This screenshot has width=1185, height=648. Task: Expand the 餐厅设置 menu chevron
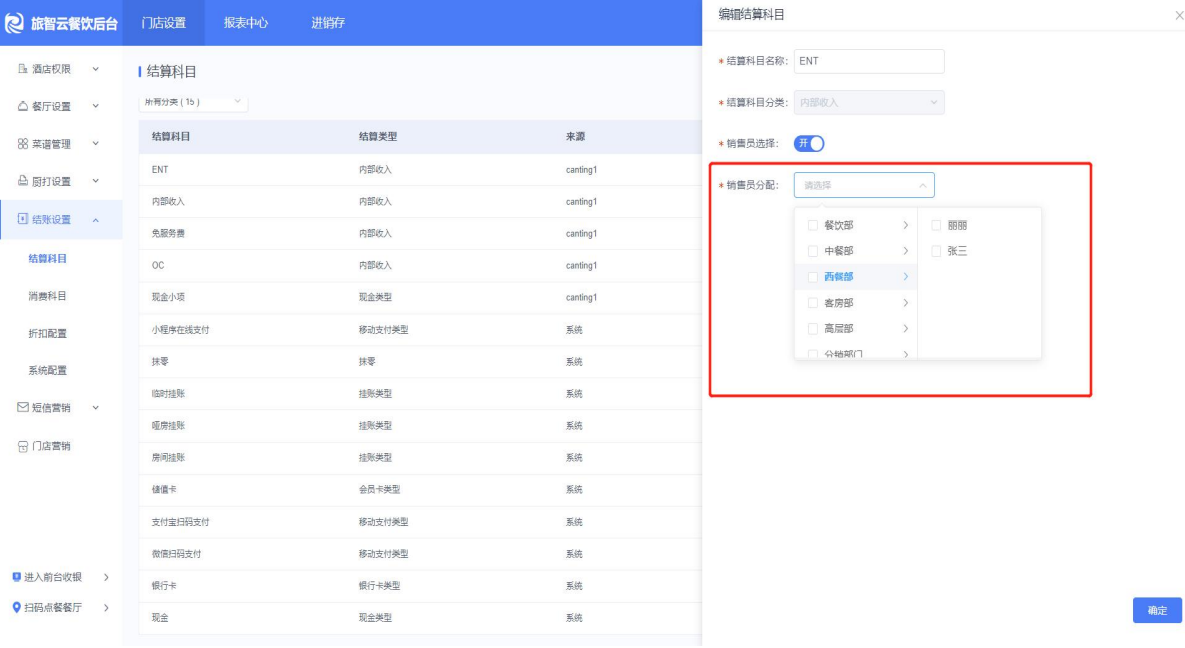click(x=95, y=107)
